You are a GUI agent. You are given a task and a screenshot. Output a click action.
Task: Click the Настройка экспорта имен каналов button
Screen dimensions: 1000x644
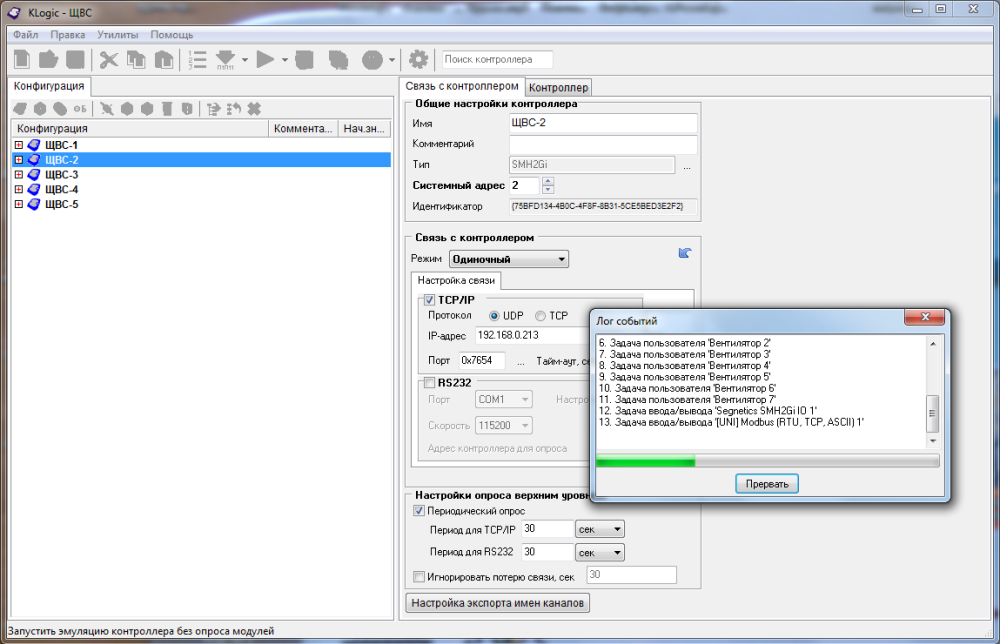(x=499, y=603)
